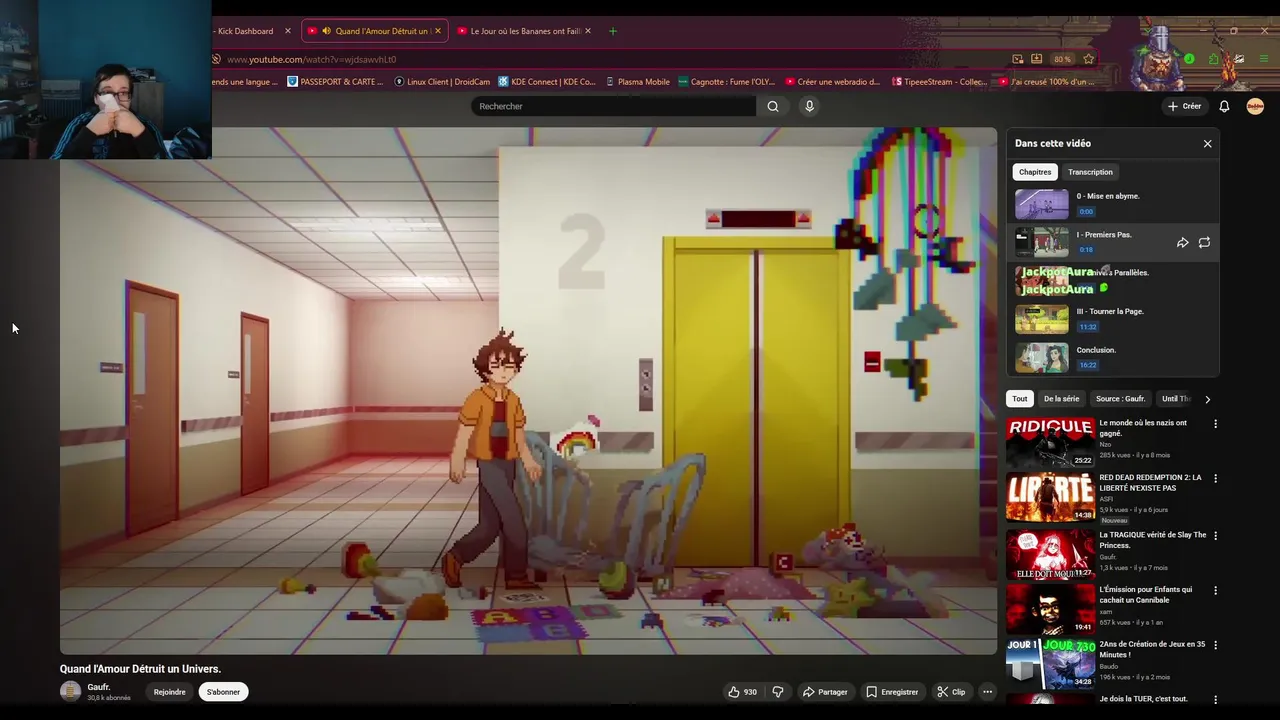Screen dimensions: 1280x720
Task: Click the 0:18 timestamp of Premiers Pas
Action: (1086, 249)
